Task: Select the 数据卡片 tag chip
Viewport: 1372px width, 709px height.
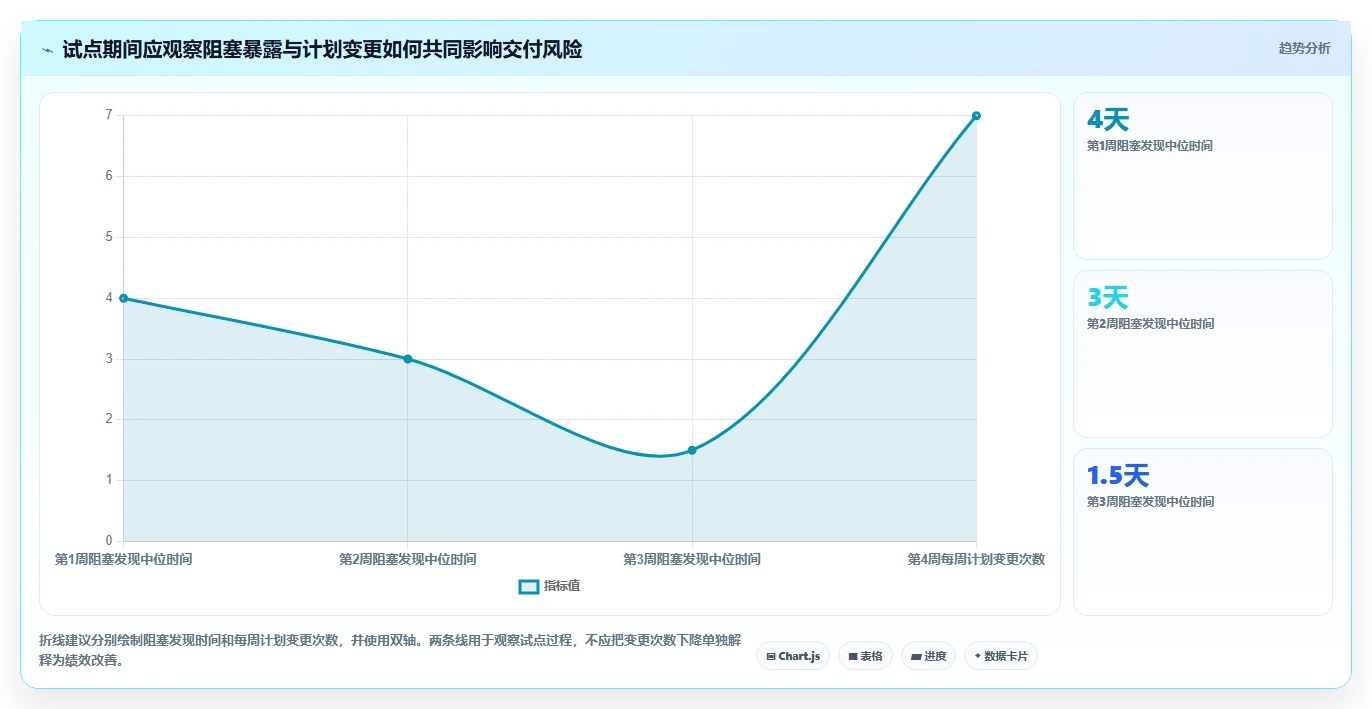Action: pos(1001,656)
